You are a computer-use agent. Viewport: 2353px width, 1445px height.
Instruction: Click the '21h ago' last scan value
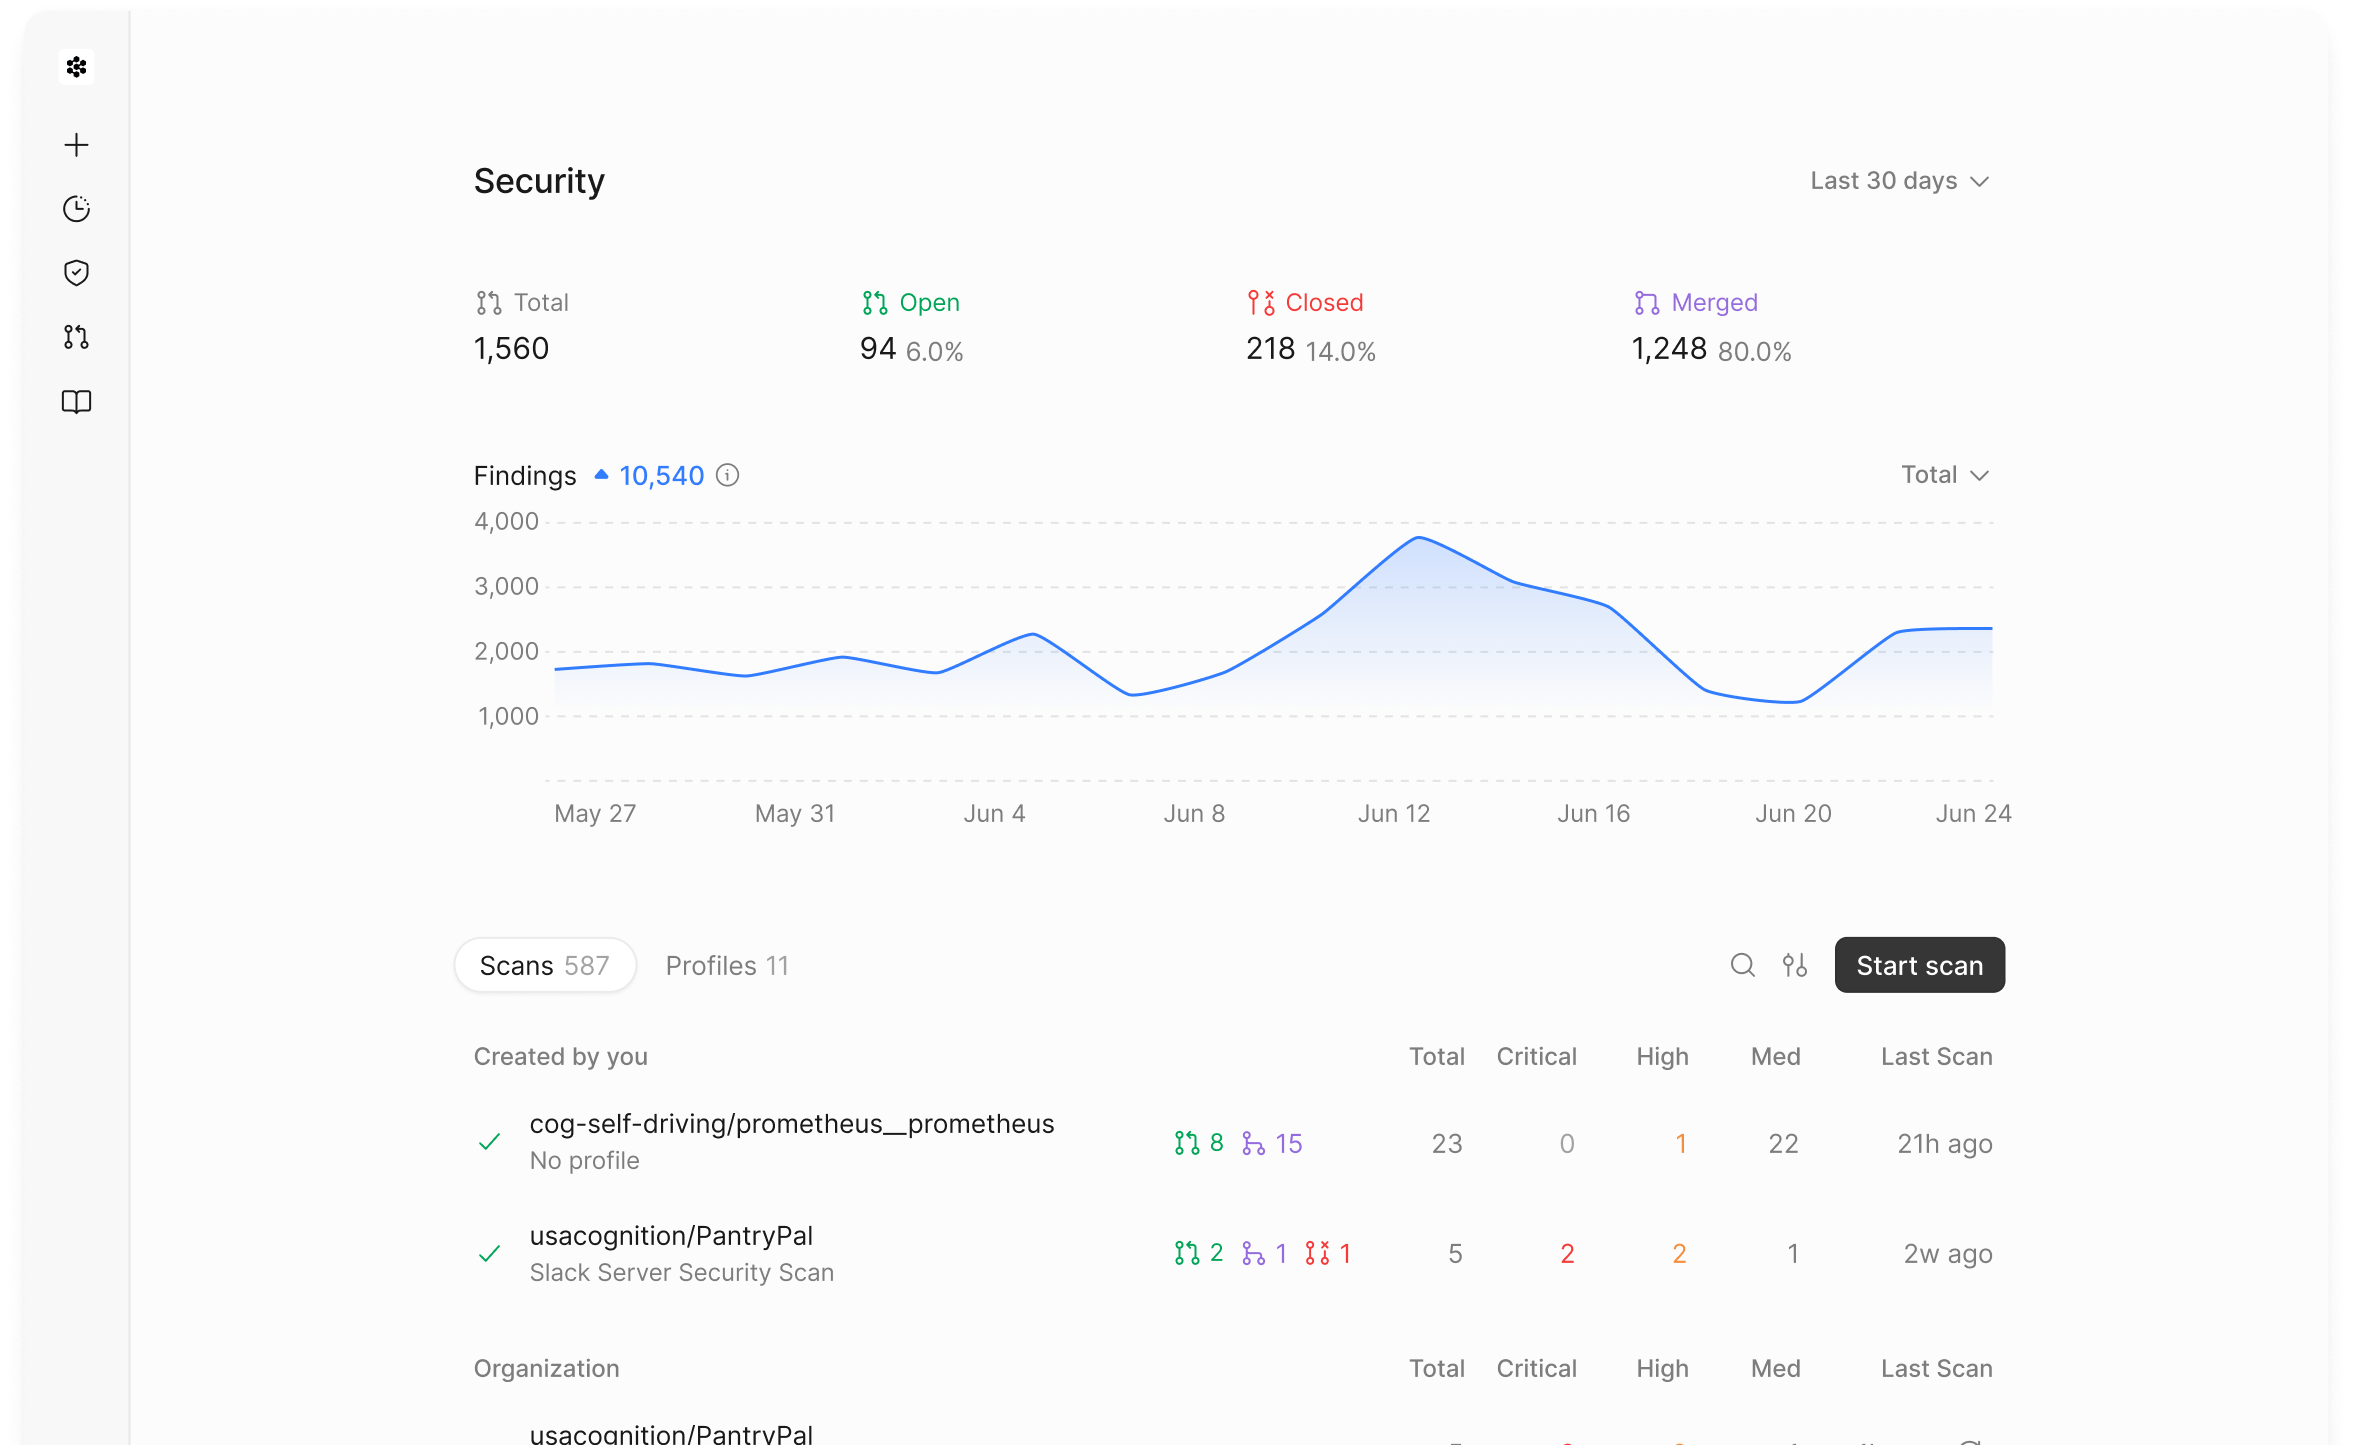point(1945,1143)
